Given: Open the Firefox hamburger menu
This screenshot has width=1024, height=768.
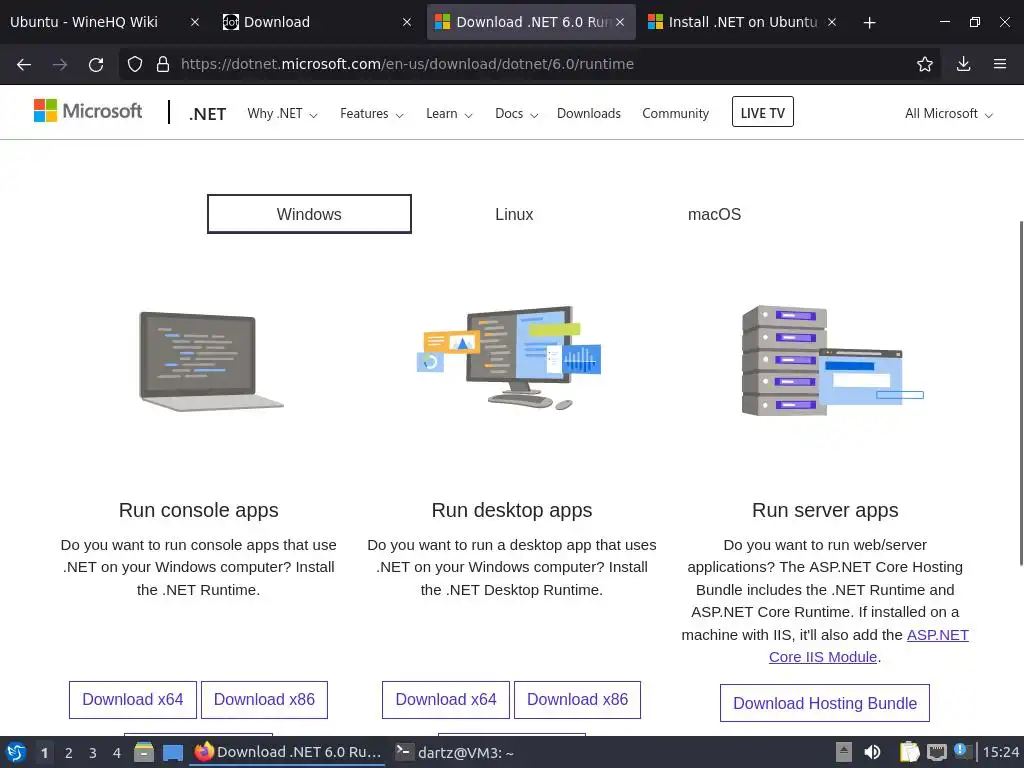Looking at the screenshot, I should (x=1000, y=64).
